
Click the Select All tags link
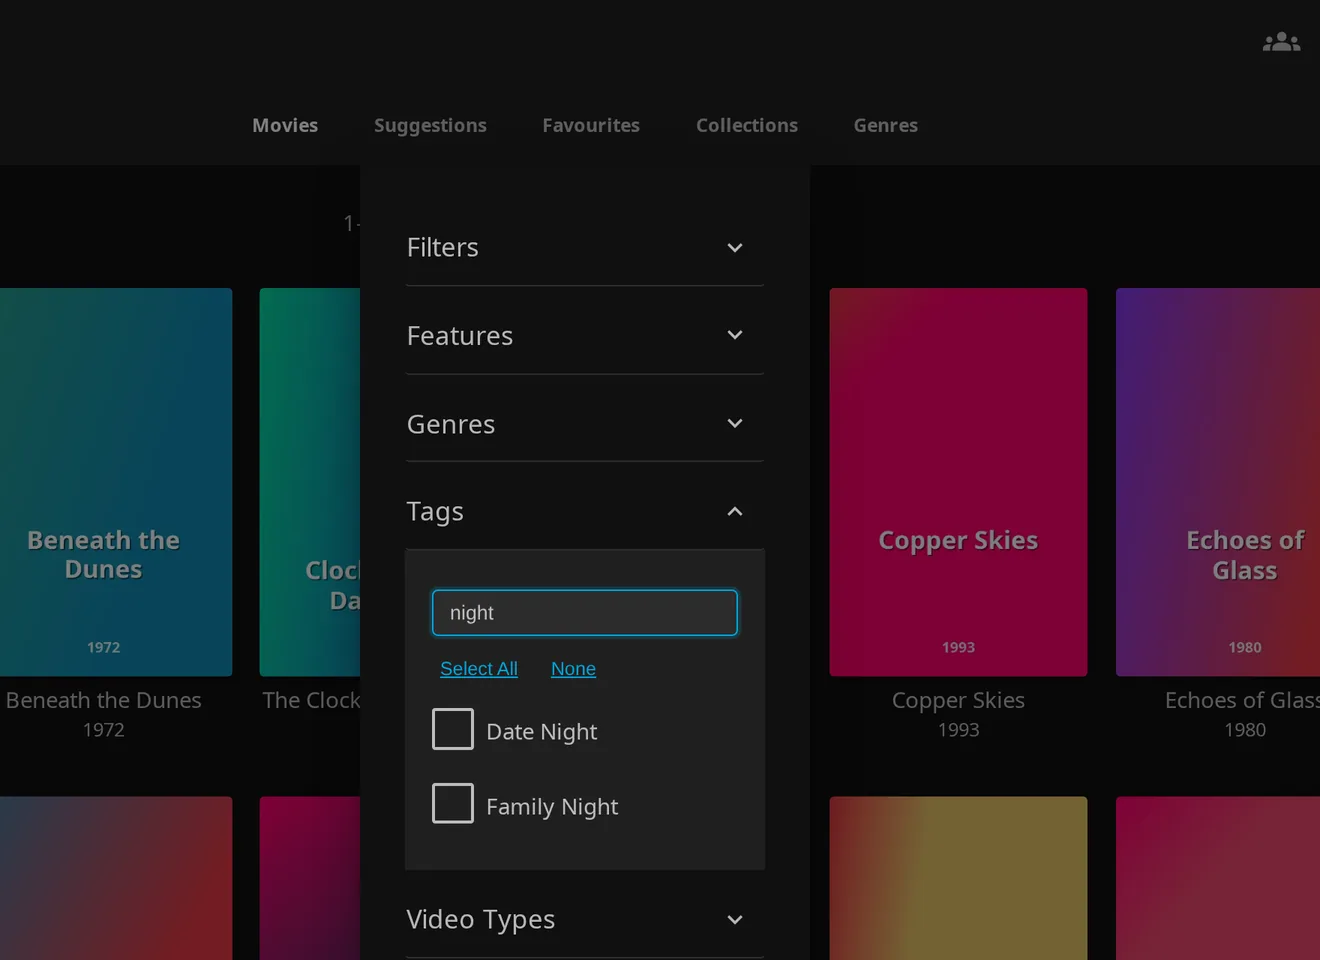tap(479, 669)
